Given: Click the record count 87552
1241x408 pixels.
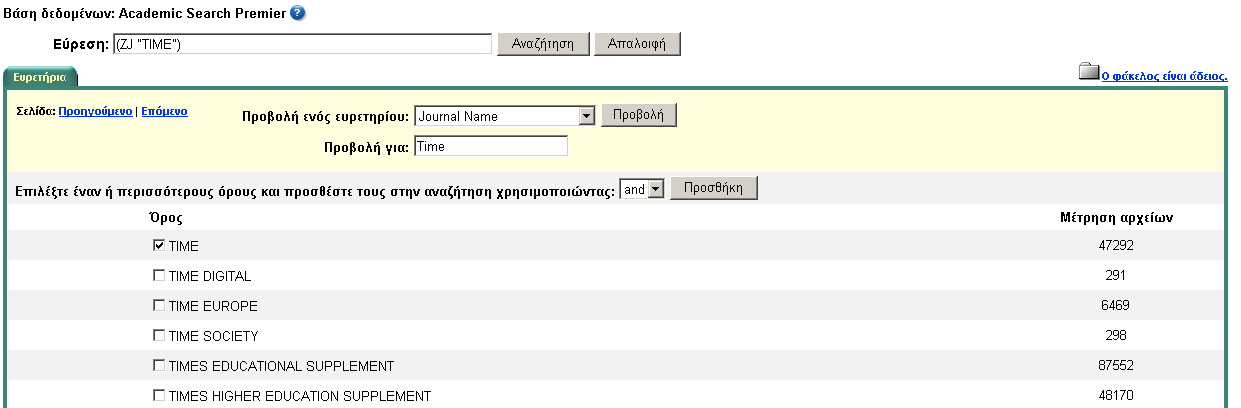Looking at the screenshot, I should [x=1115, y=366].
